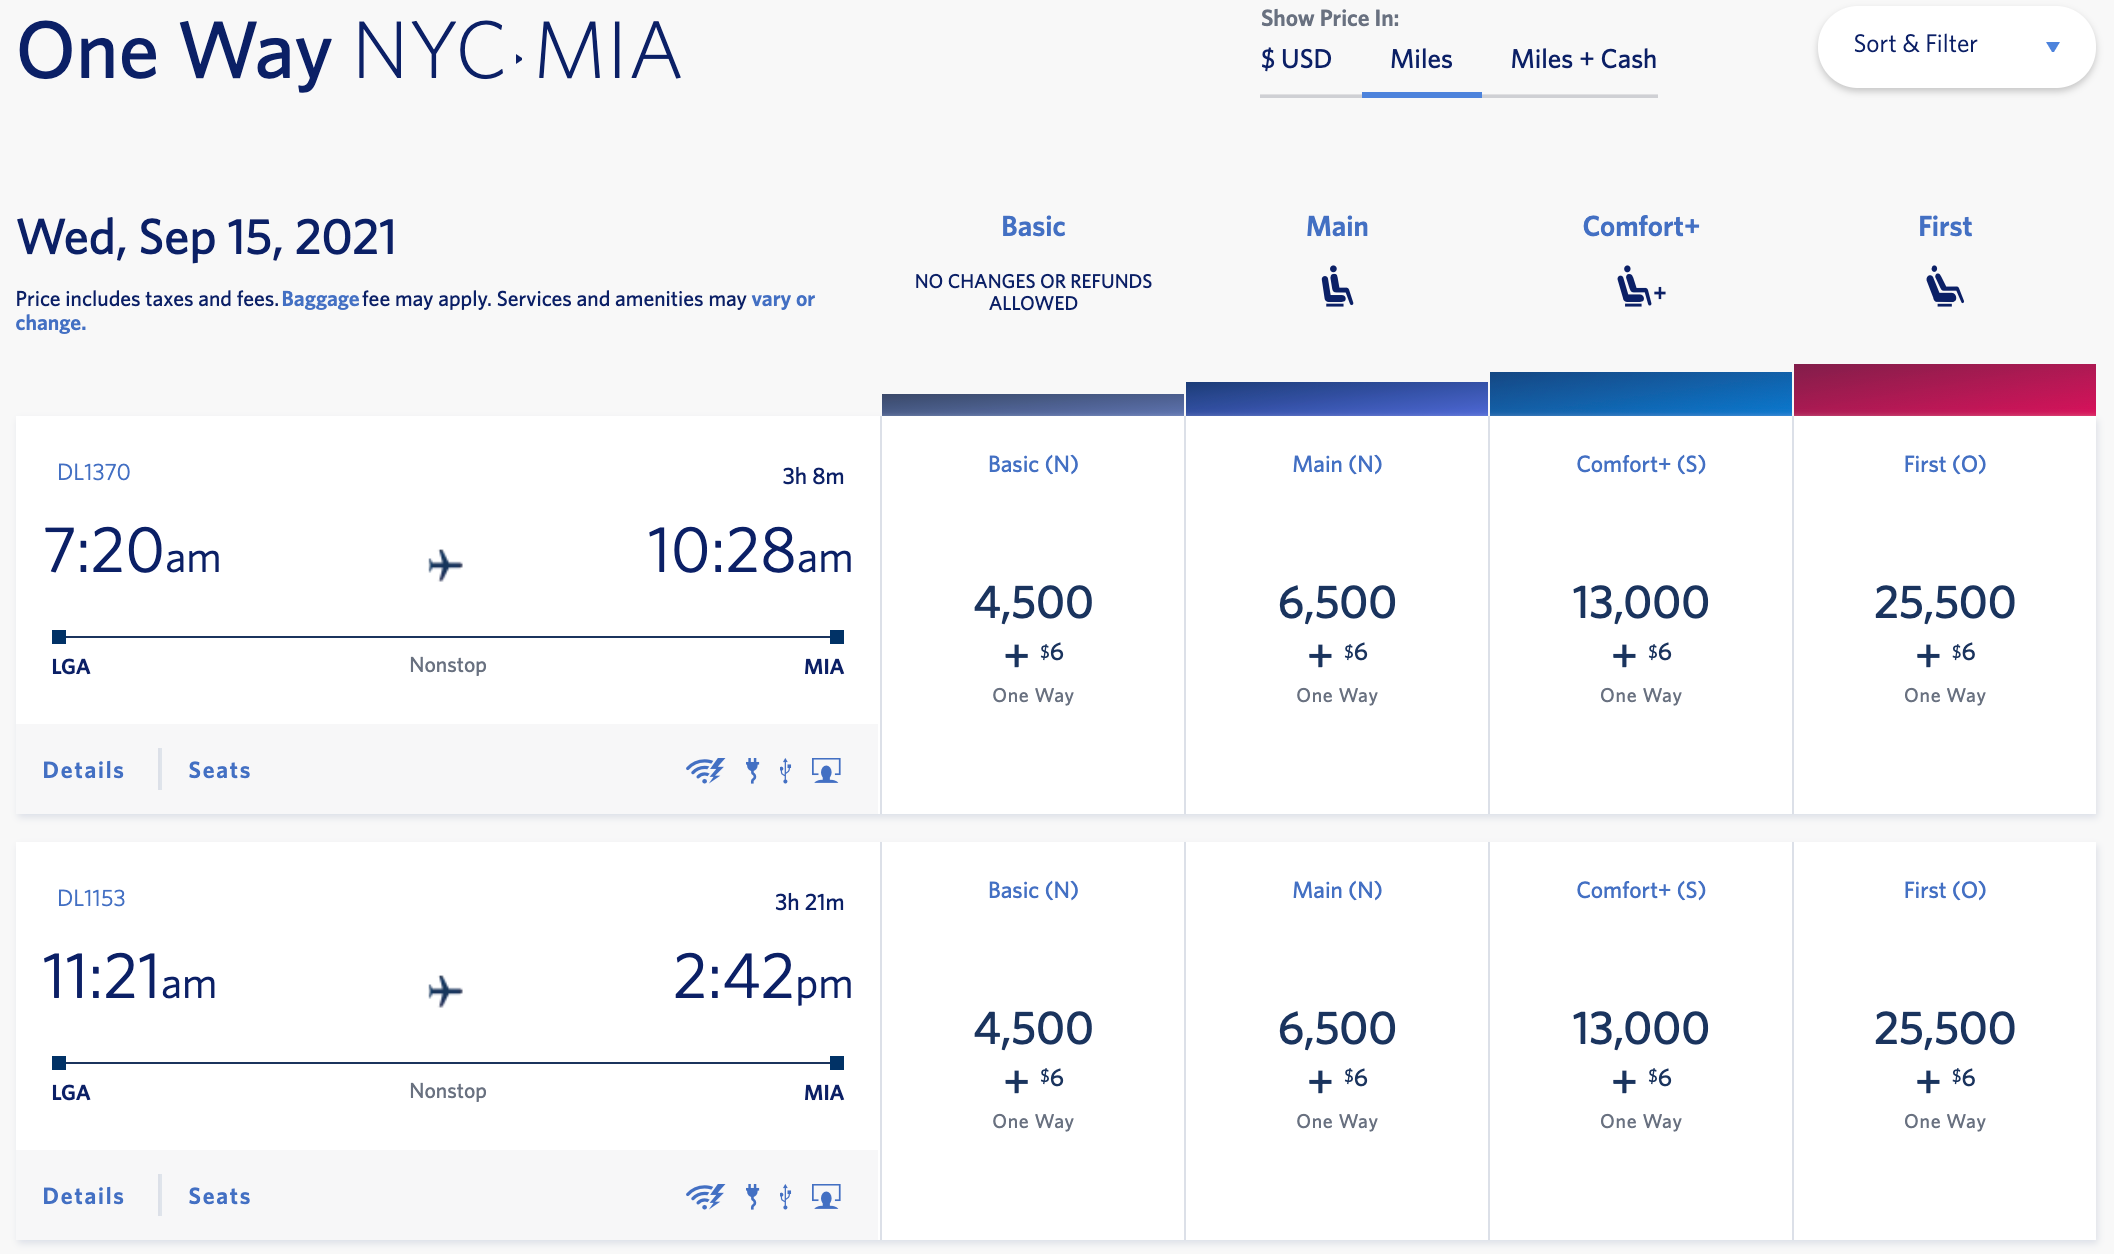Click the First class seat icon
The width and height of the screenshot is (2114, 1254).
pos(1945,287)
